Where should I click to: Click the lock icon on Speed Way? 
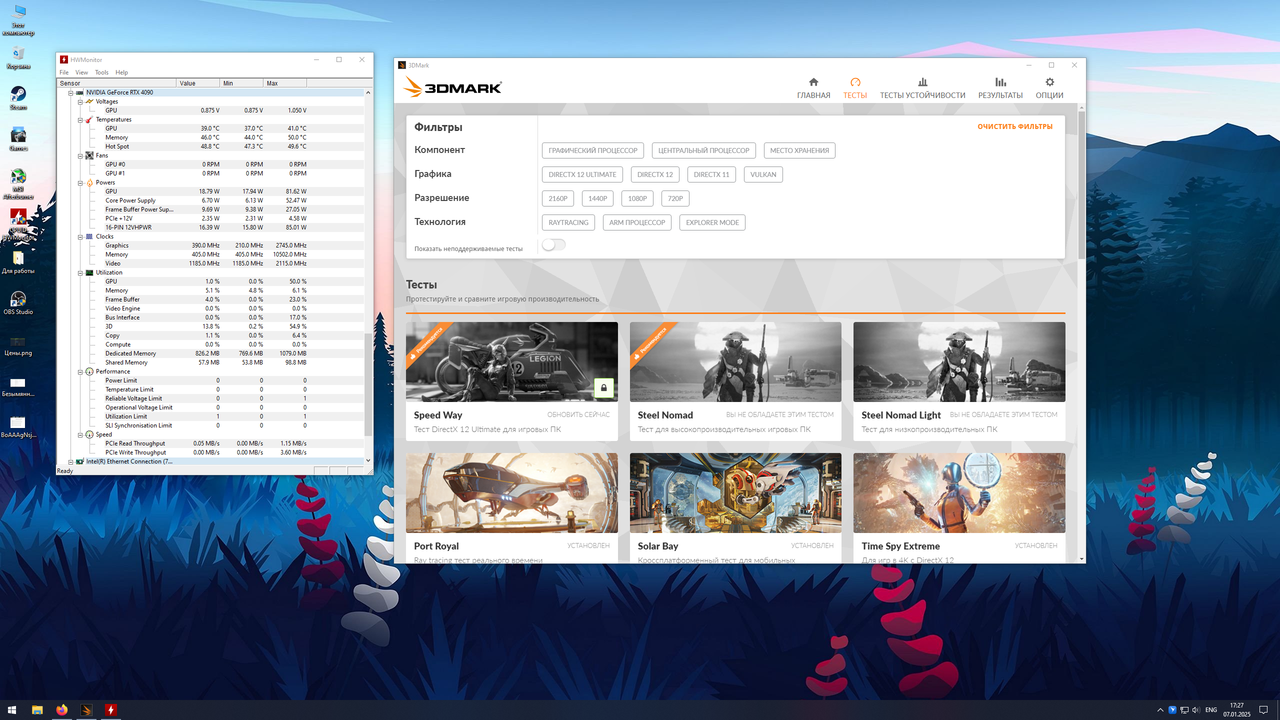click(x=603, y=387)
